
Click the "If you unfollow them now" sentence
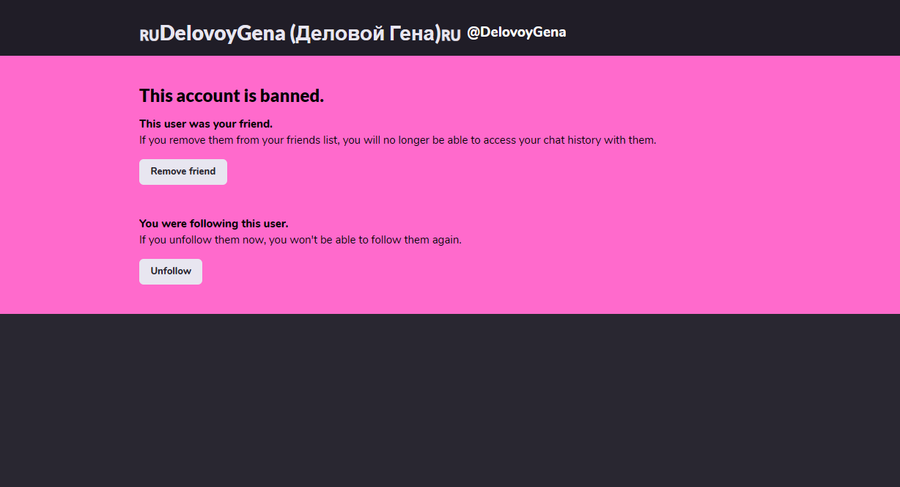click(x=300, y=240)
